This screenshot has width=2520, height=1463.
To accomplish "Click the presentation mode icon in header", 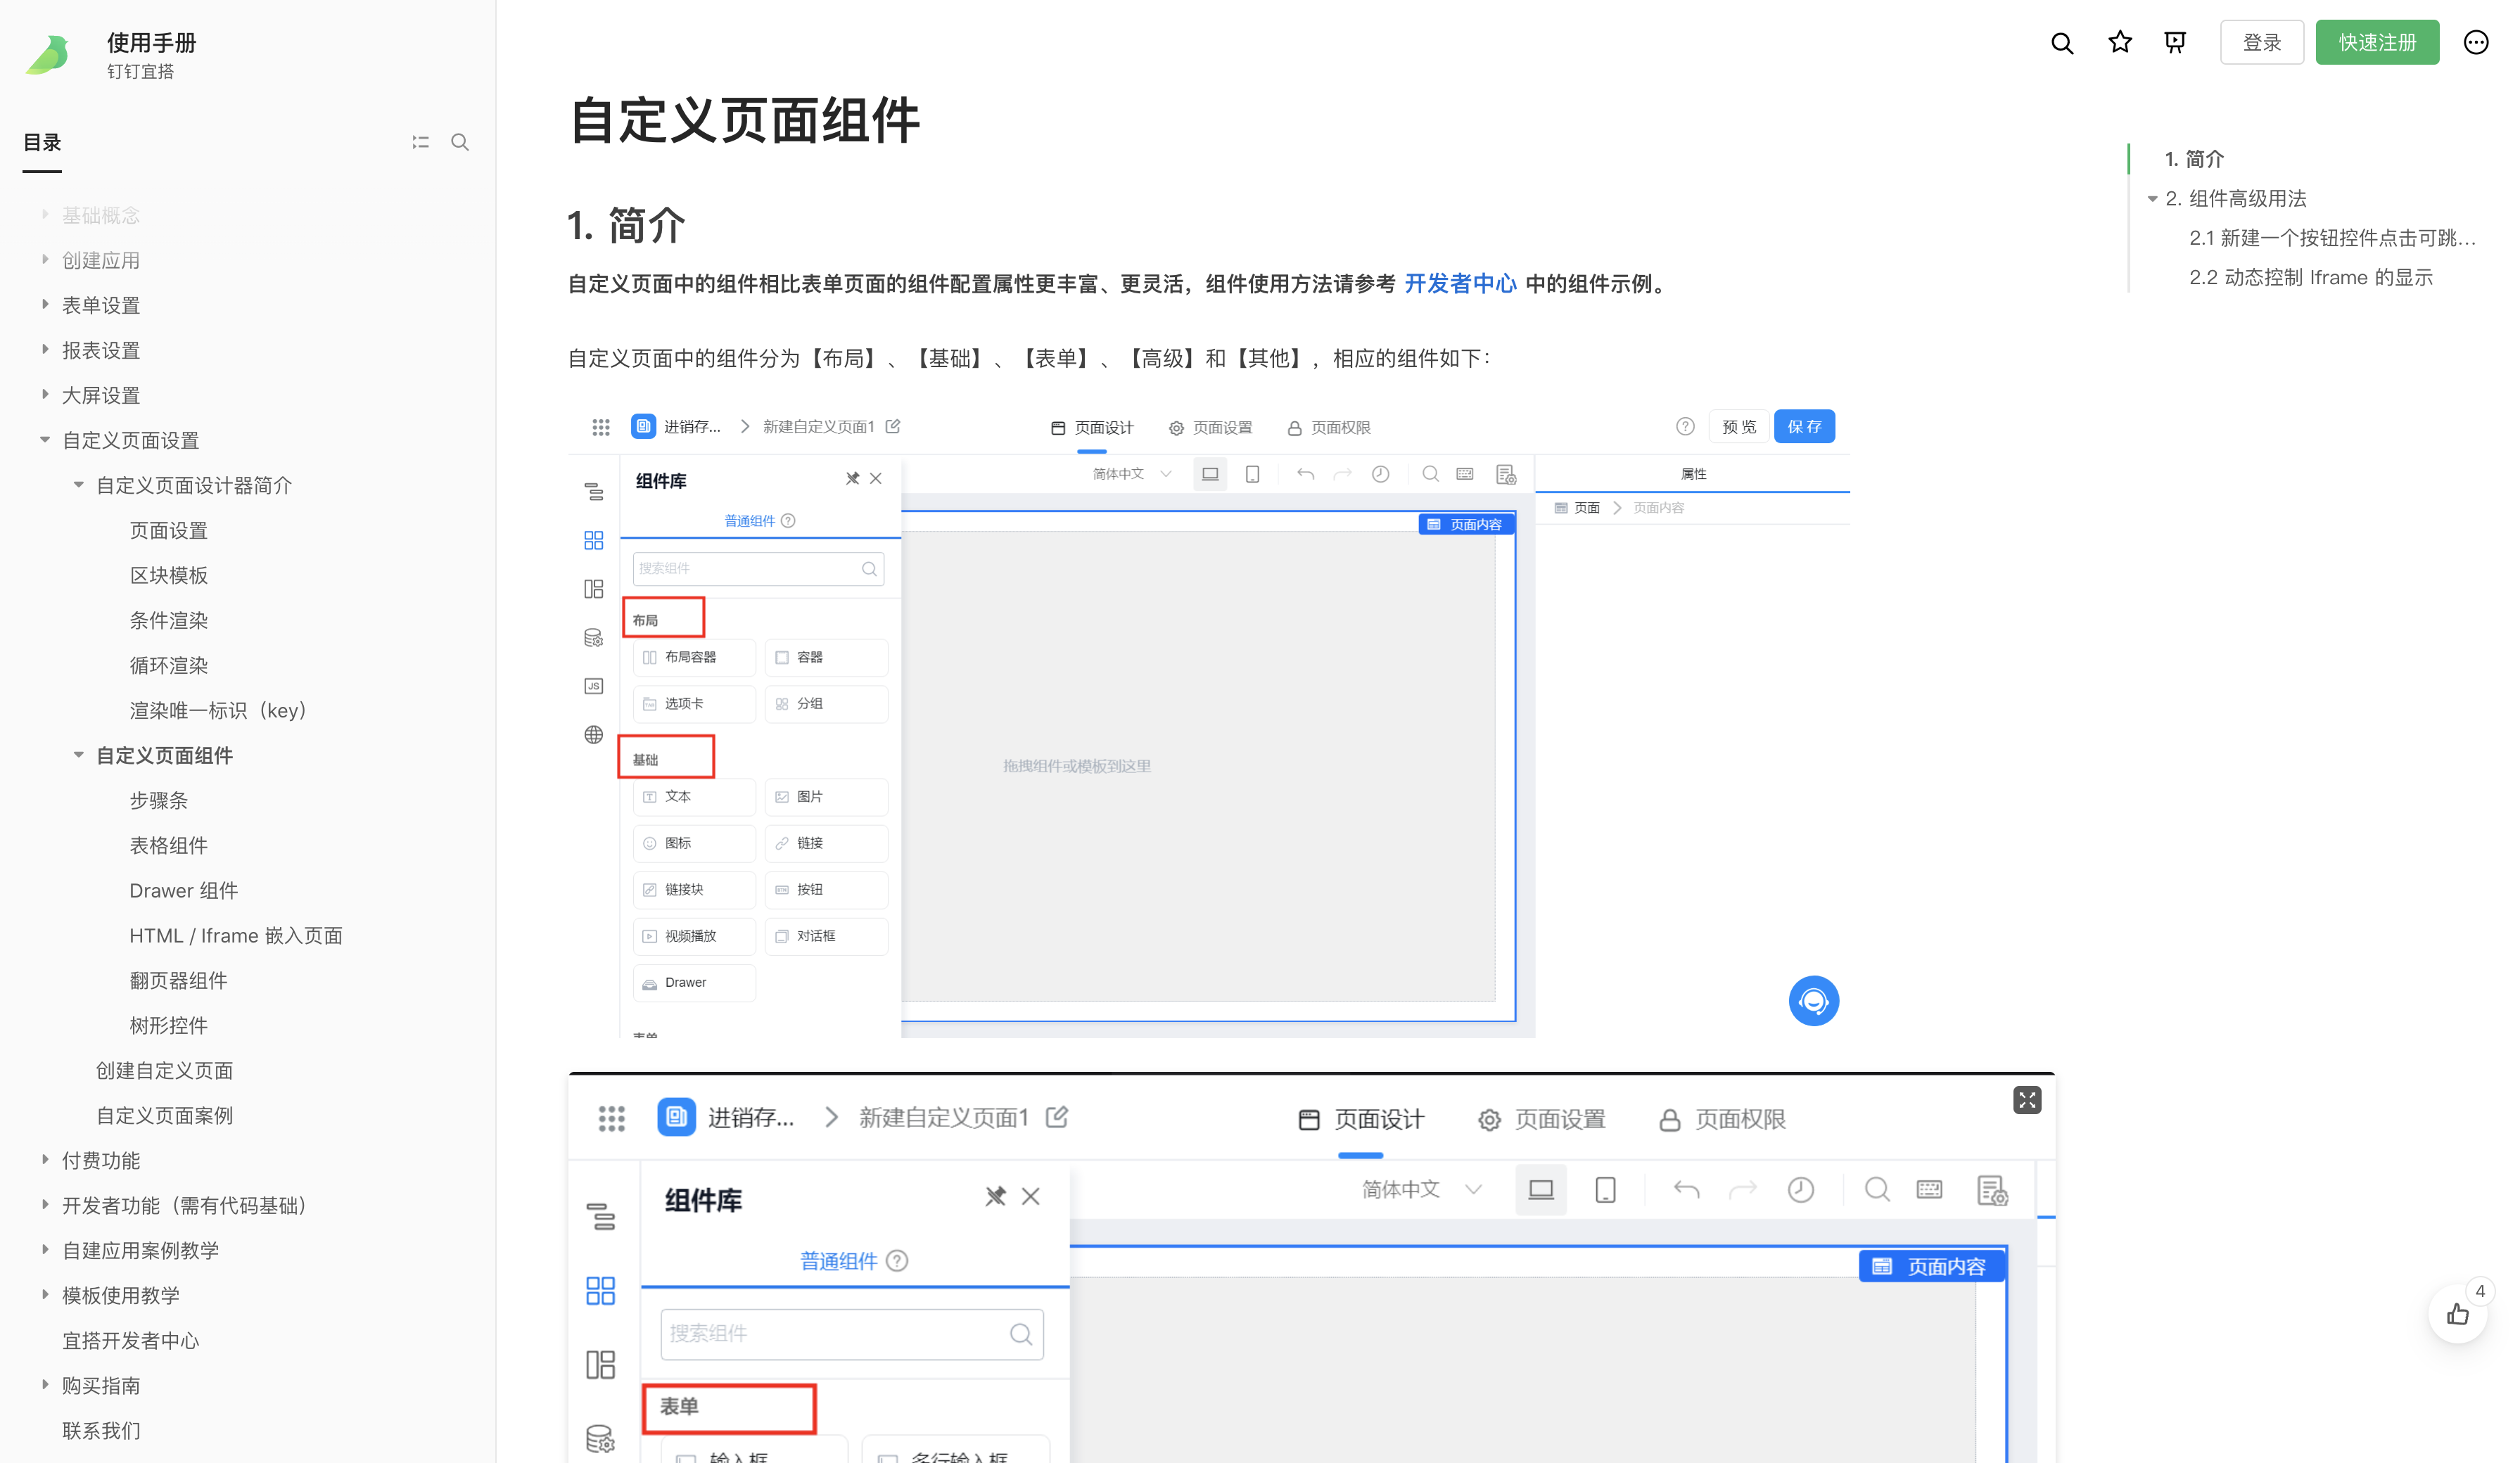I will 2175,43.
